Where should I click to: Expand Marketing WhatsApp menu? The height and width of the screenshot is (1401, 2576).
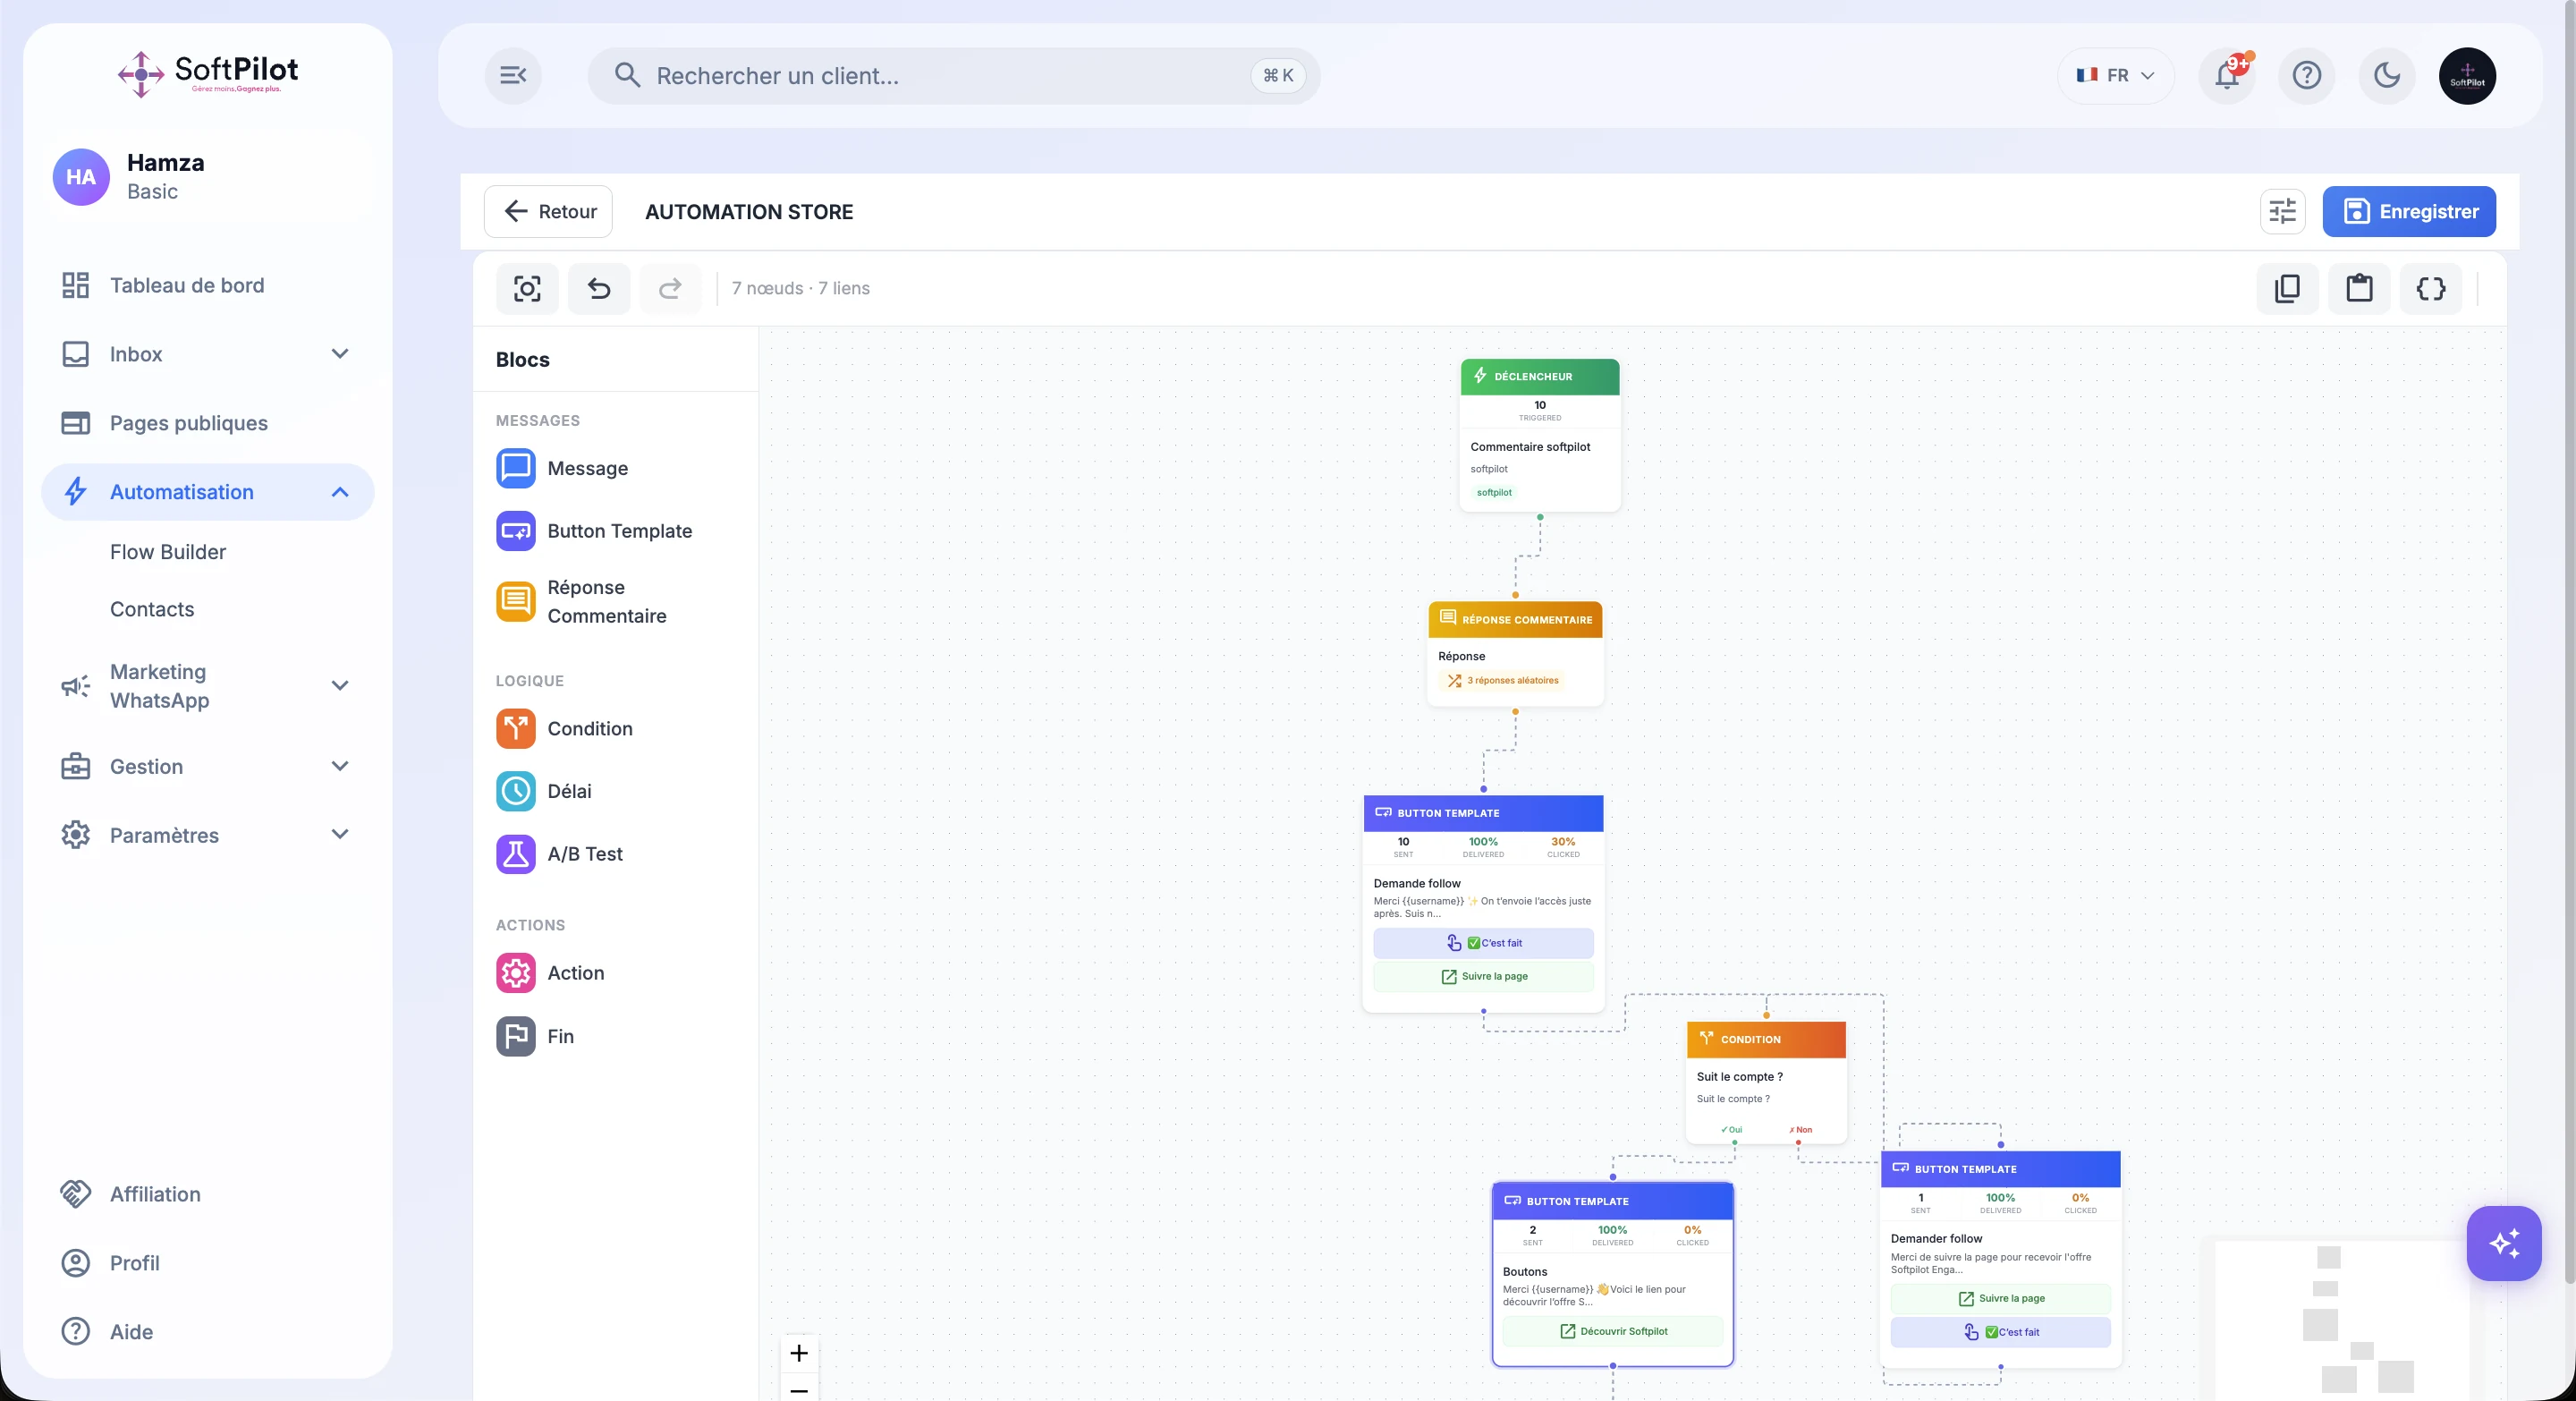[x=208, y=686]
